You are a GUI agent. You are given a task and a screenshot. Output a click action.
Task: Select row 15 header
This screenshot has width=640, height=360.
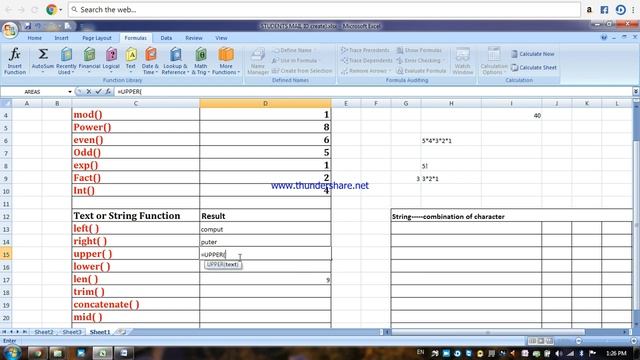(6, 254)
